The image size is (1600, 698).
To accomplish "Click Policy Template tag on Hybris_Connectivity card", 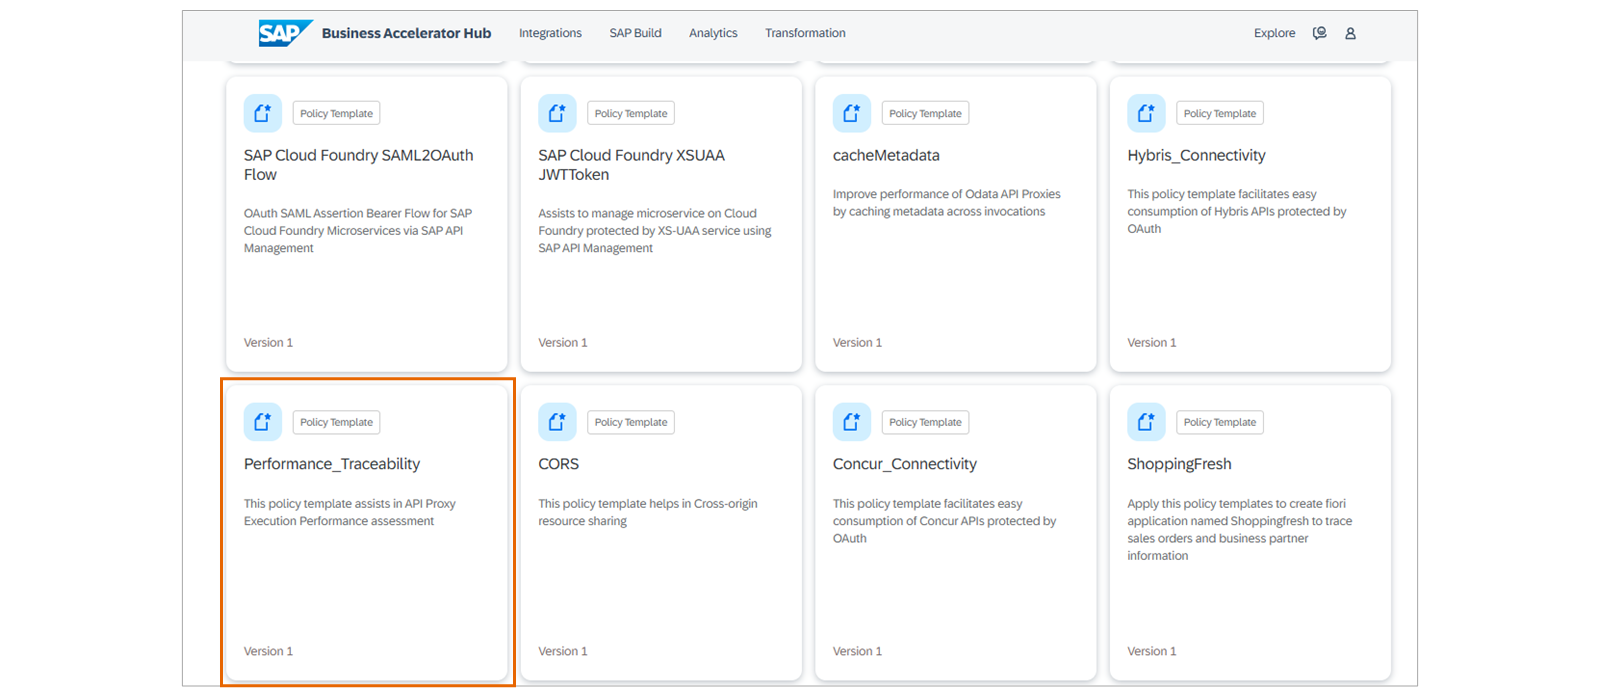I will click(1220, 113).
